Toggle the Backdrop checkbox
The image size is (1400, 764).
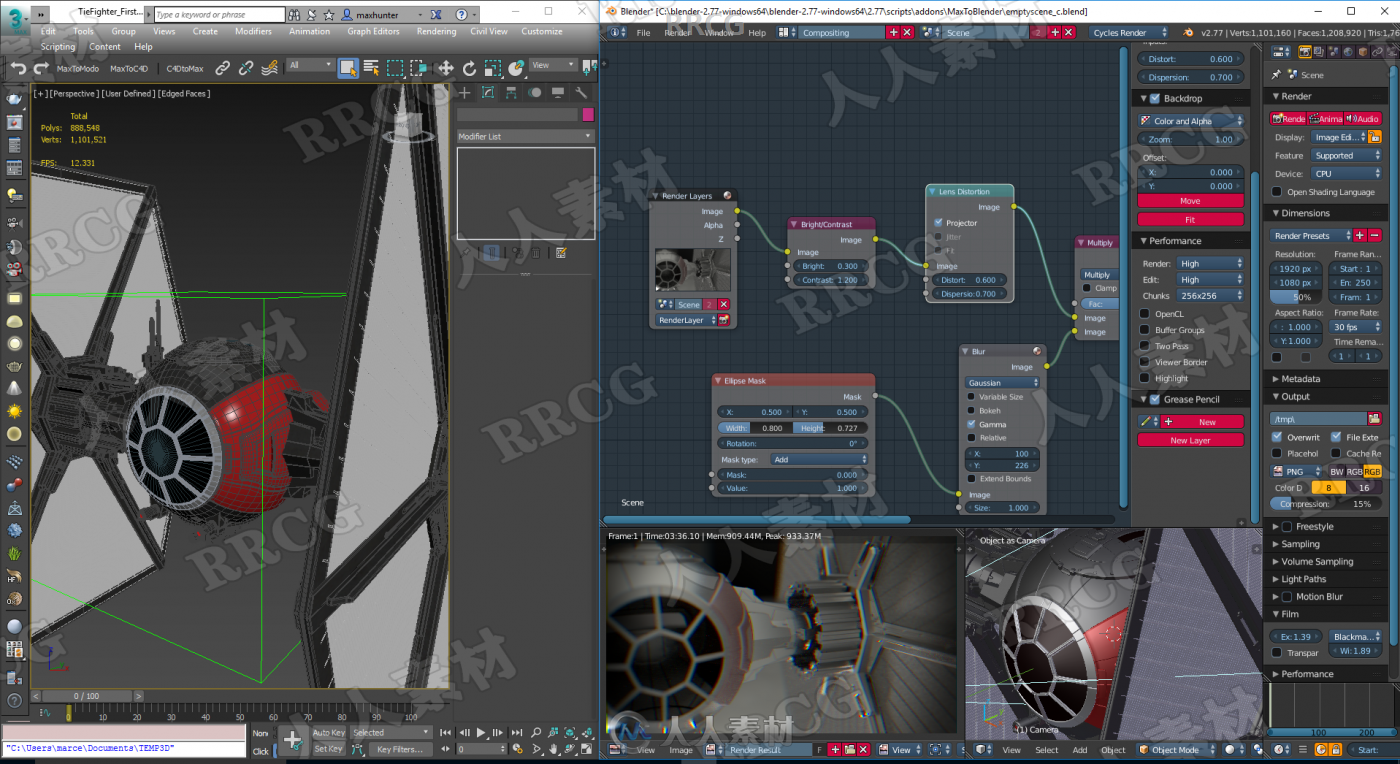(1155, 98)
